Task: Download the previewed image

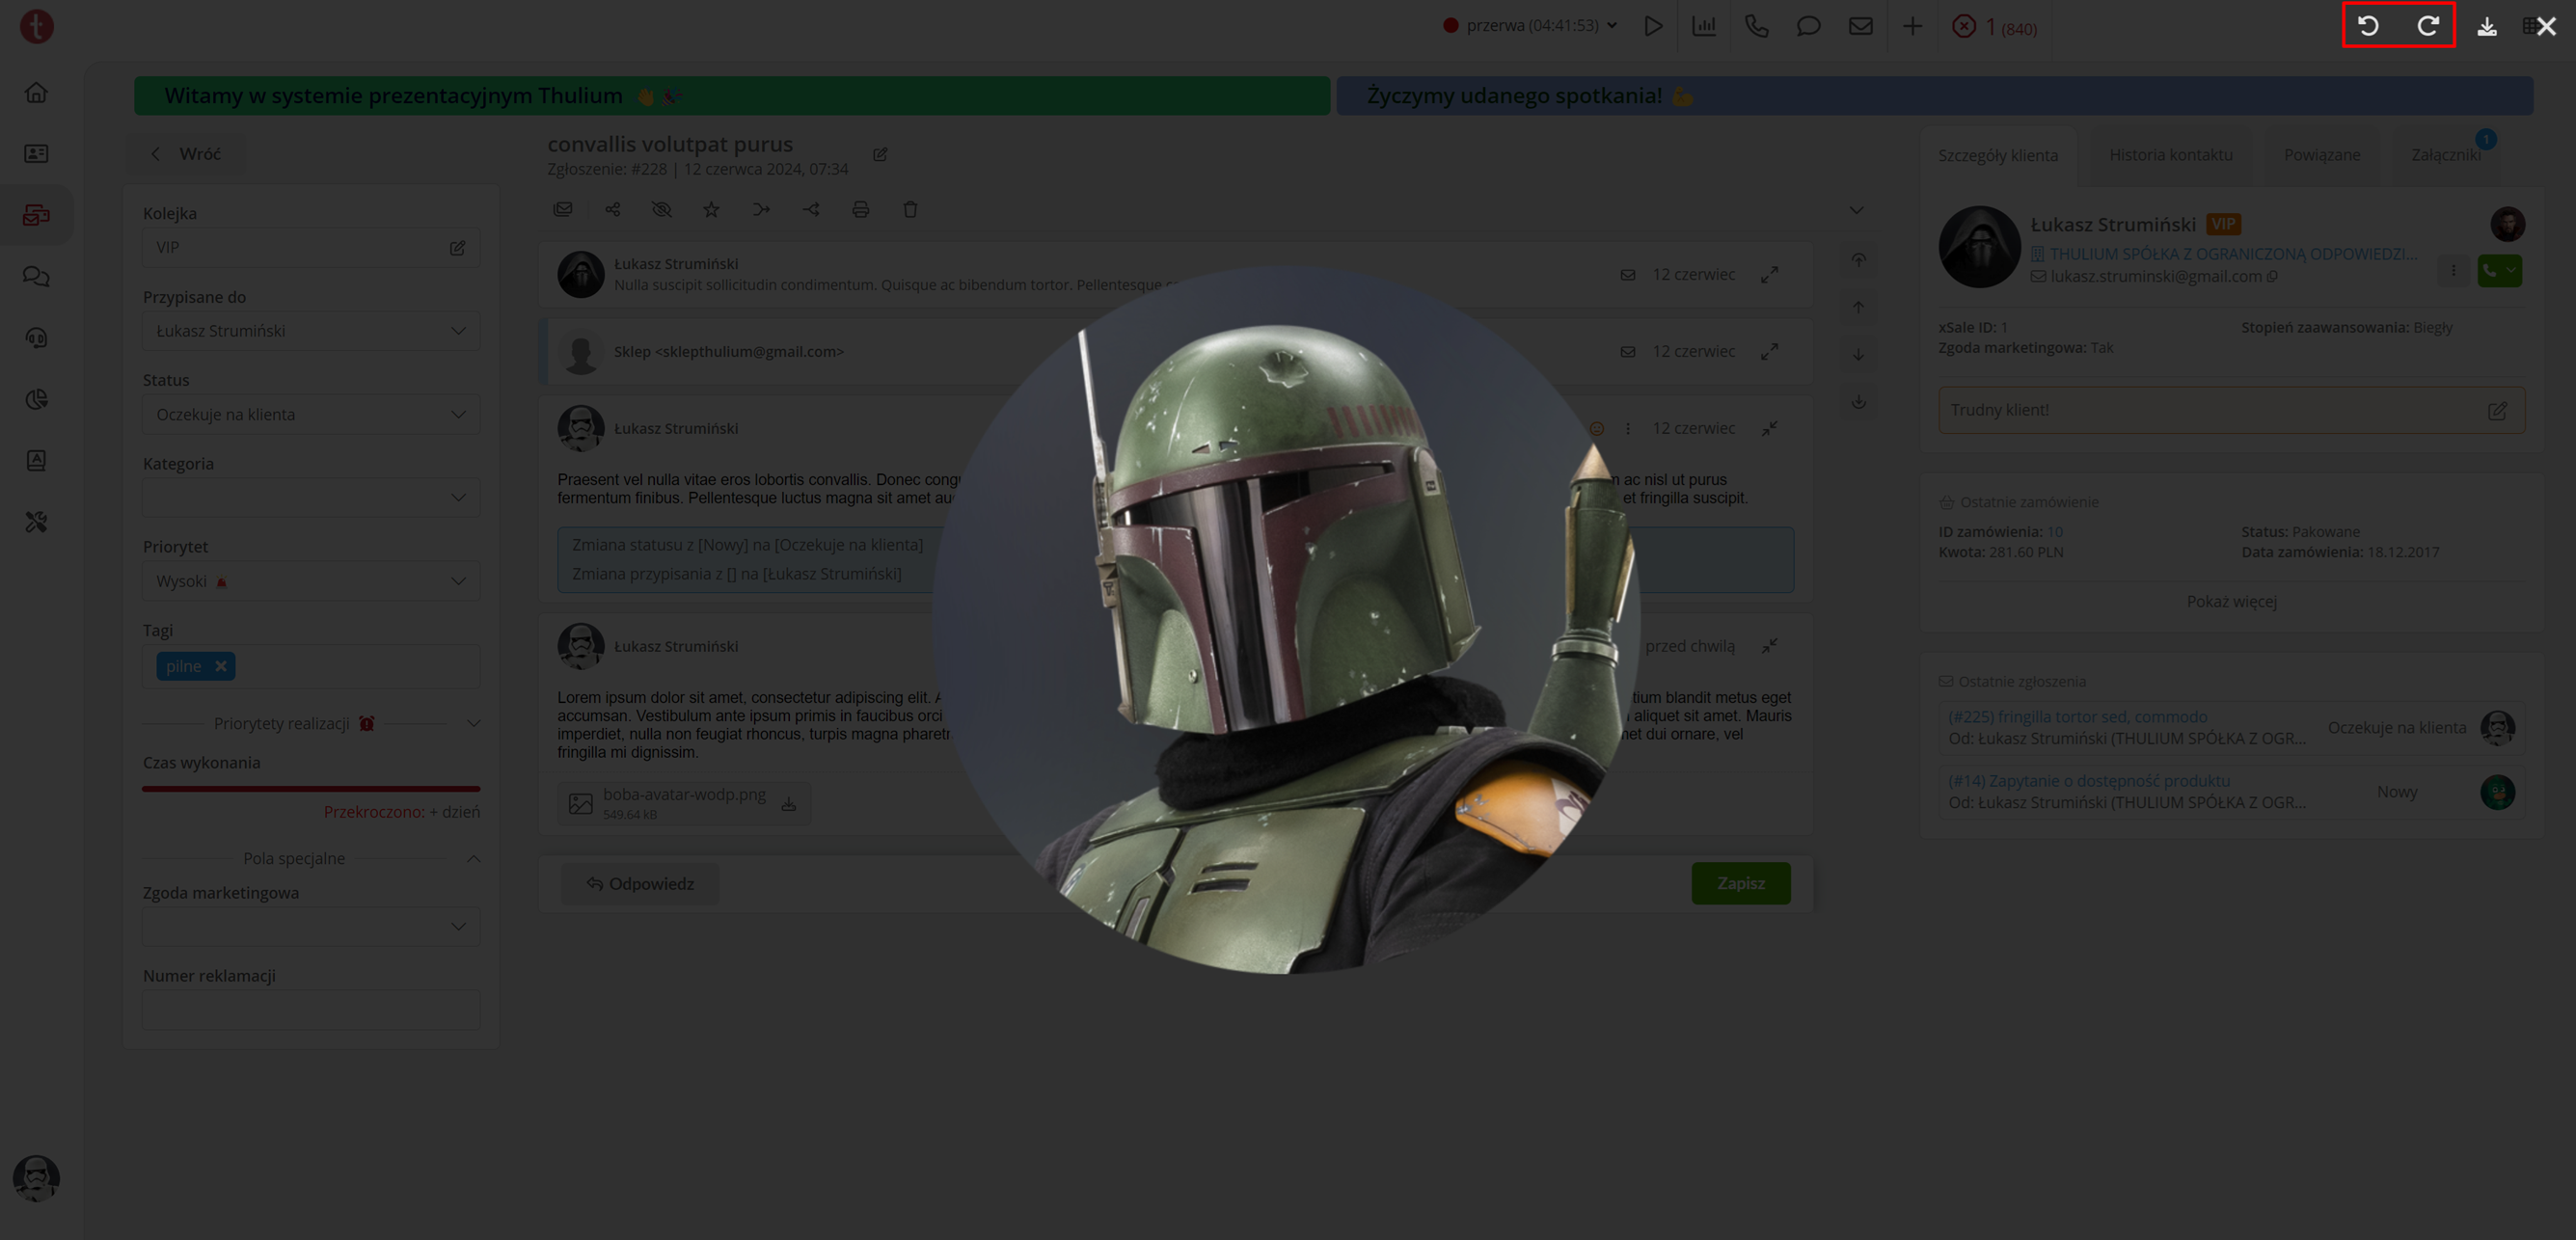Action: 2487,27
